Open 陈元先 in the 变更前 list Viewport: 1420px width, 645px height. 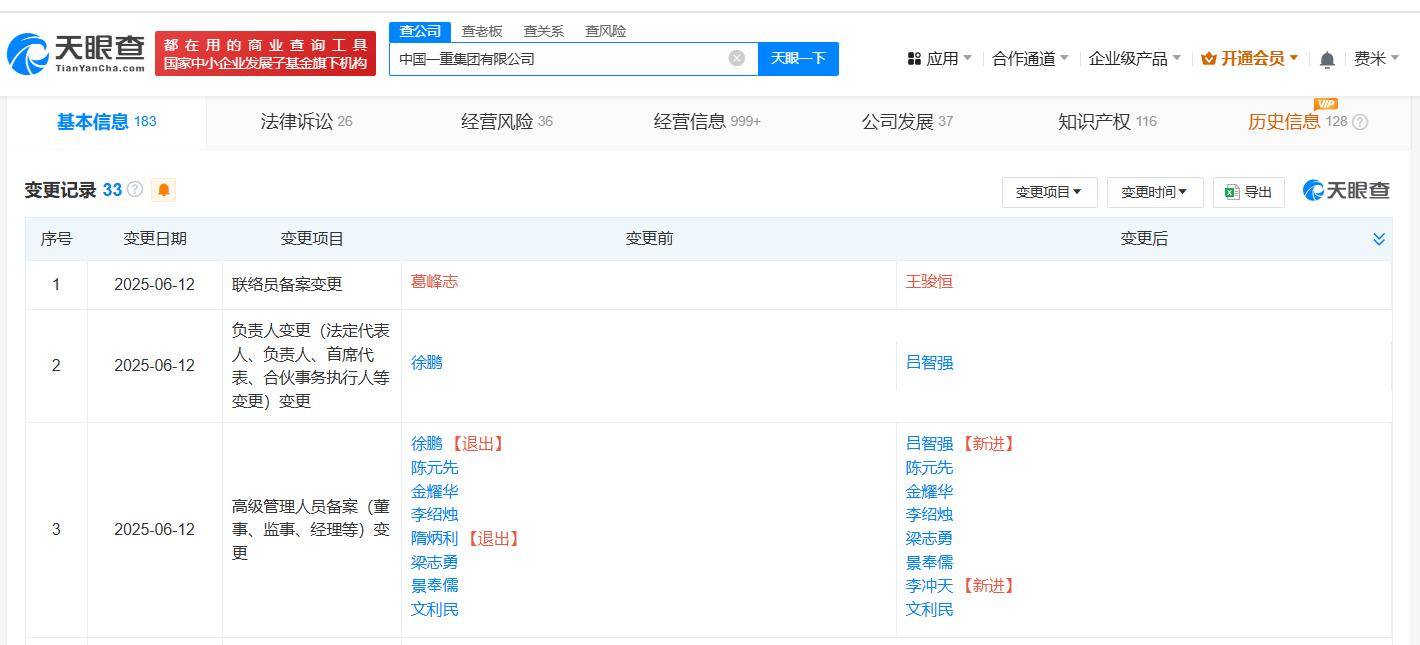click(434, 468)
